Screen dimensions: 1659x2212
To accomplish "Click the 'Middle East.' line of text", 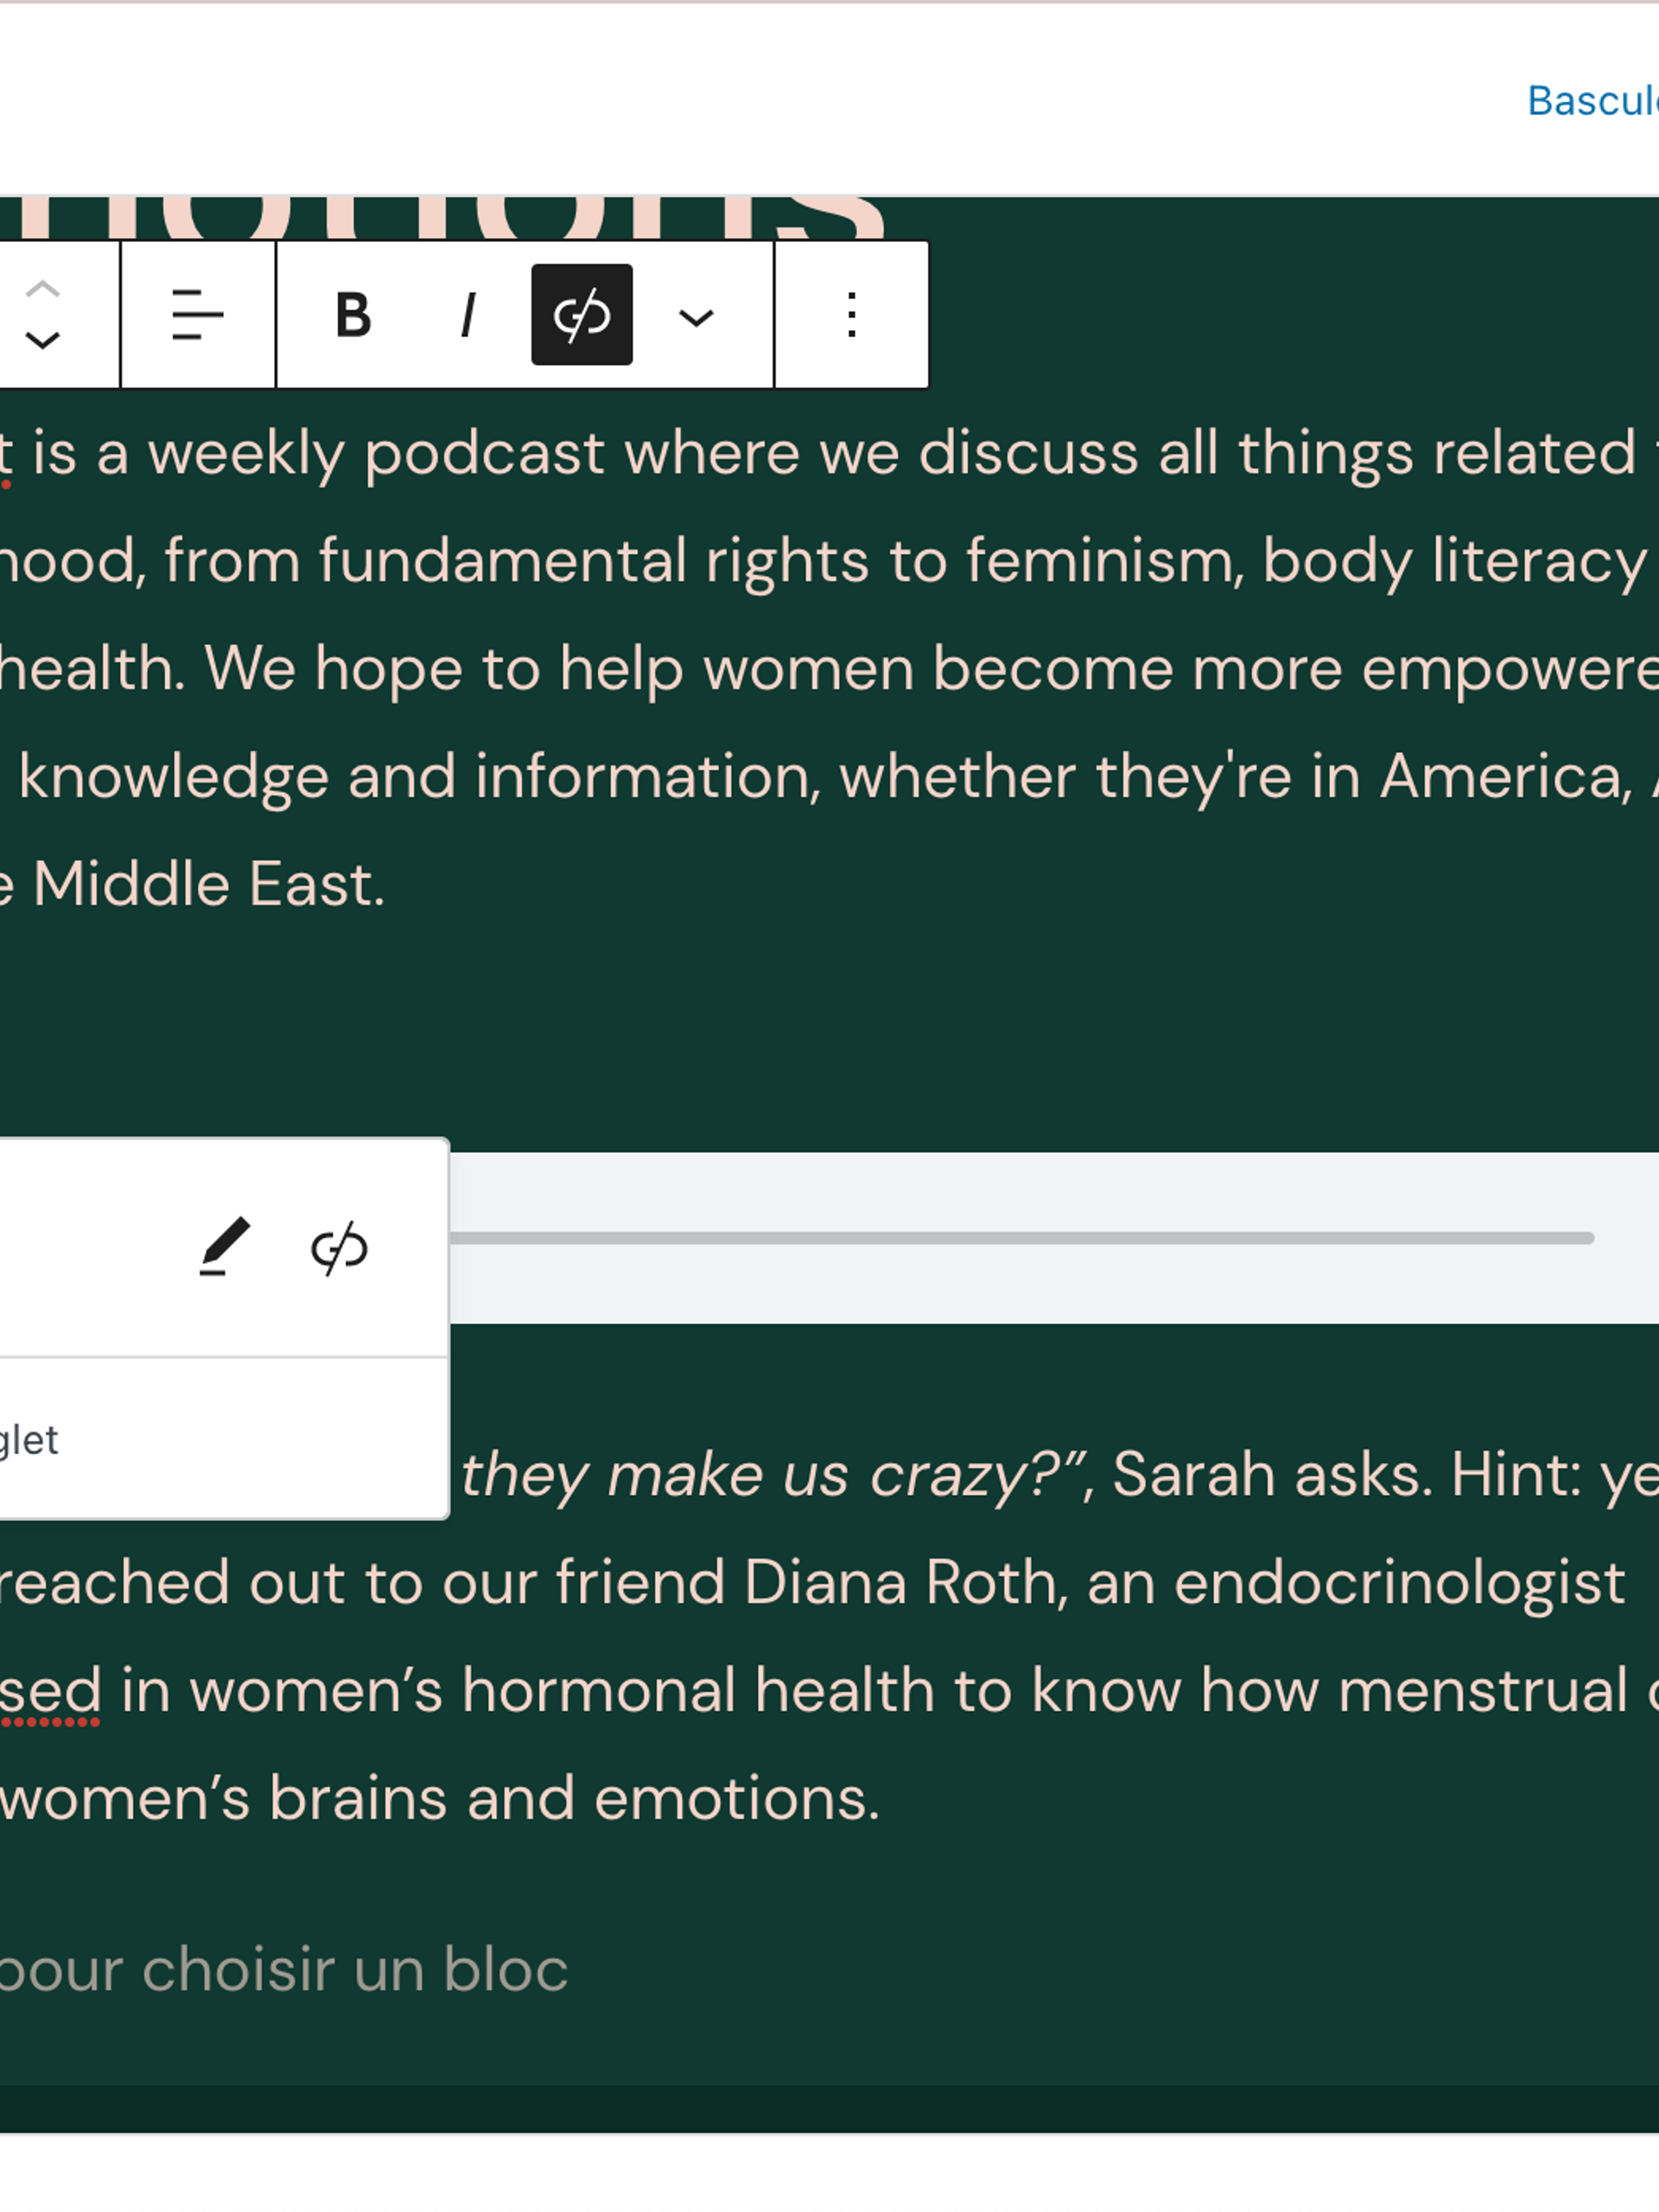I will 208,885.
